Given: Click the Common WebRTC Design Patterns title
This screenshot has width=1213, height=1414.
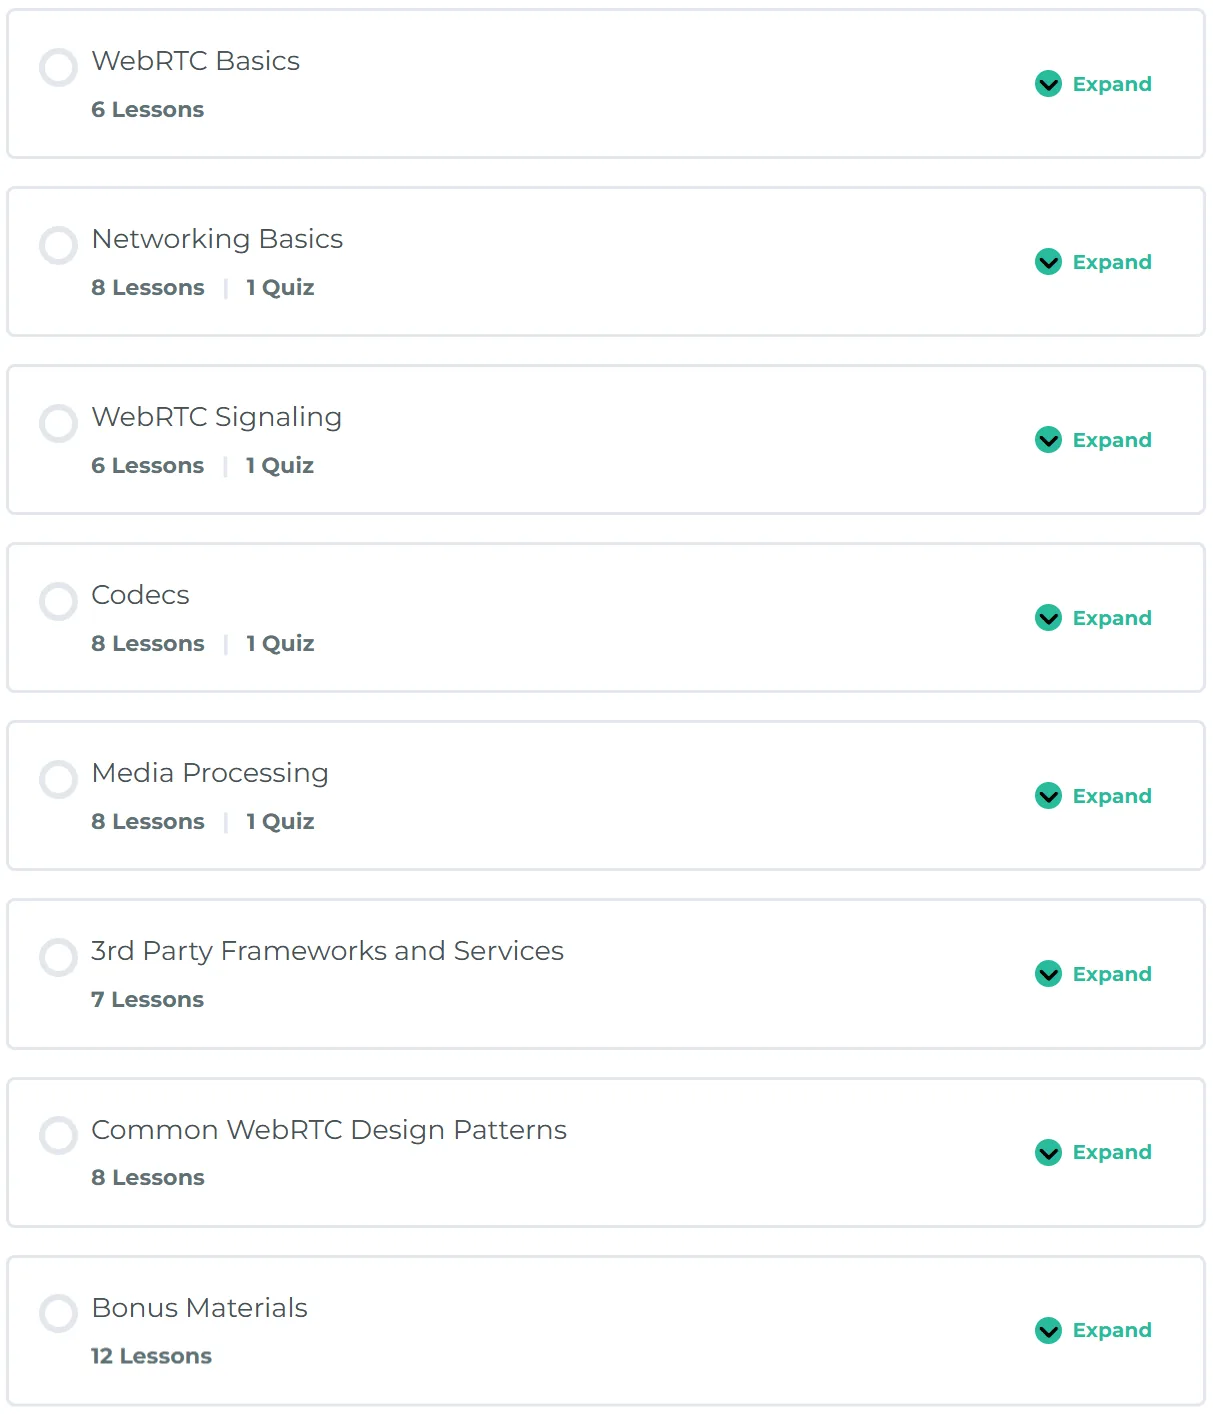Looking at the screenshot, I should tap(329, 1130).
